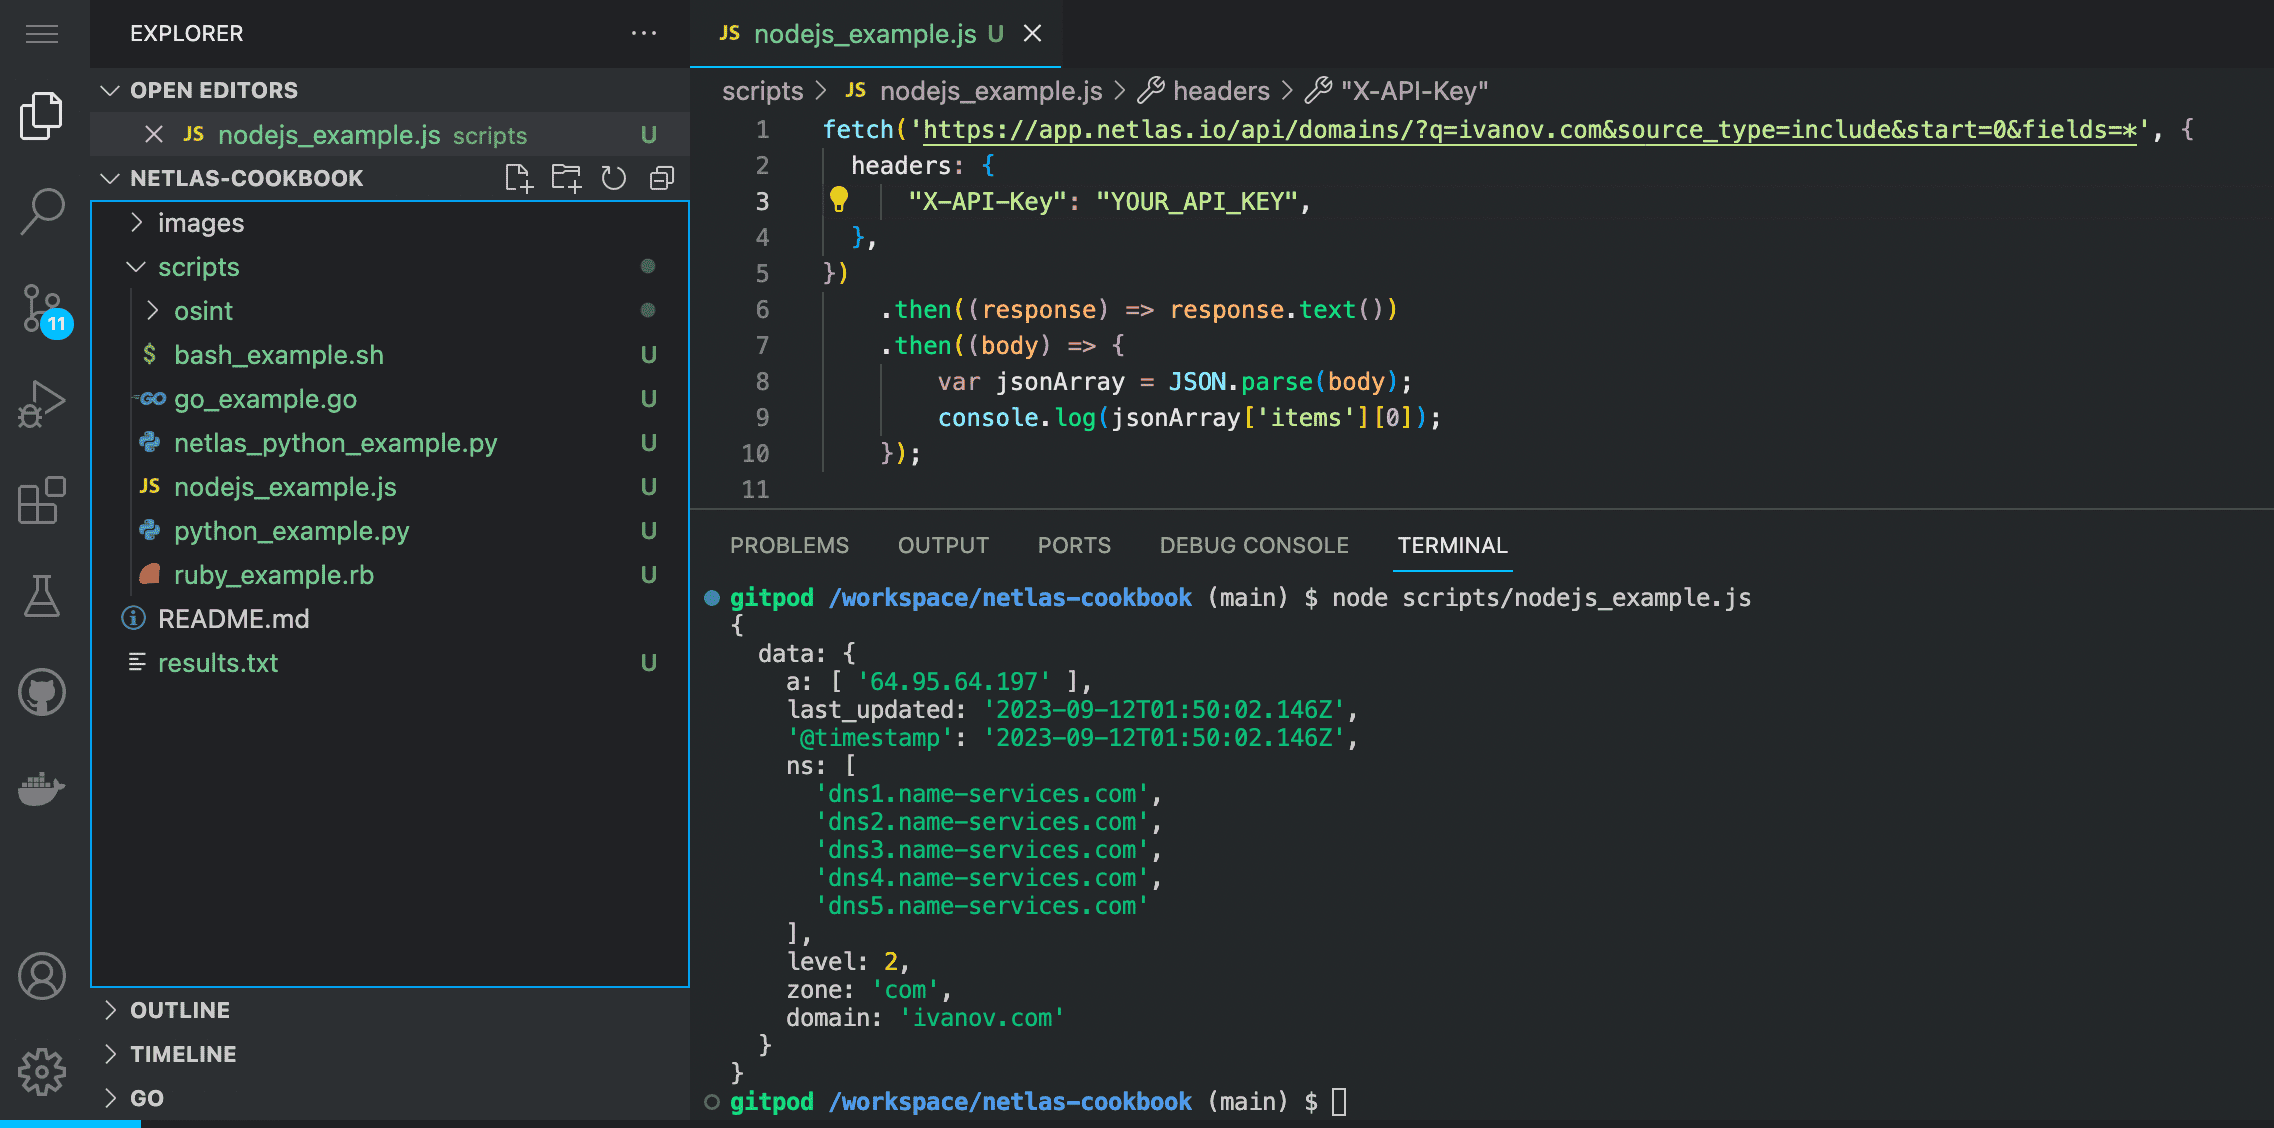Close the nodejs_example.js editor tab
The width and height of the screenshot is (2274, 1128).
point(1033,34)
